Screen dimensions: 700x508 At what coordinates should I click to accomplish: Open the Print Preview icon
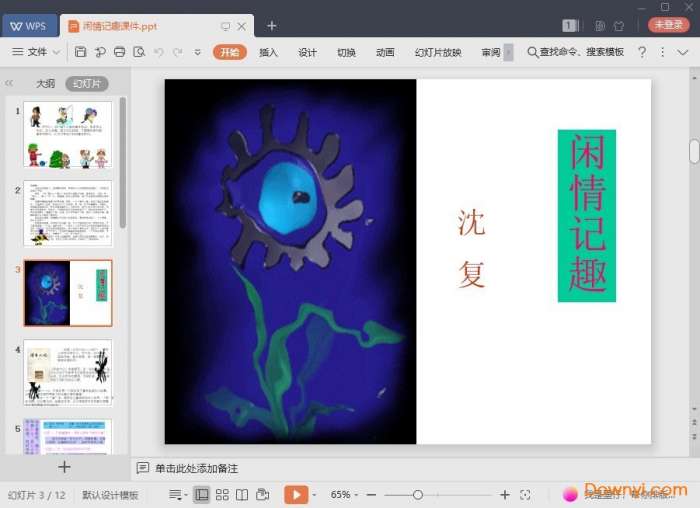(x=139, y=52)
